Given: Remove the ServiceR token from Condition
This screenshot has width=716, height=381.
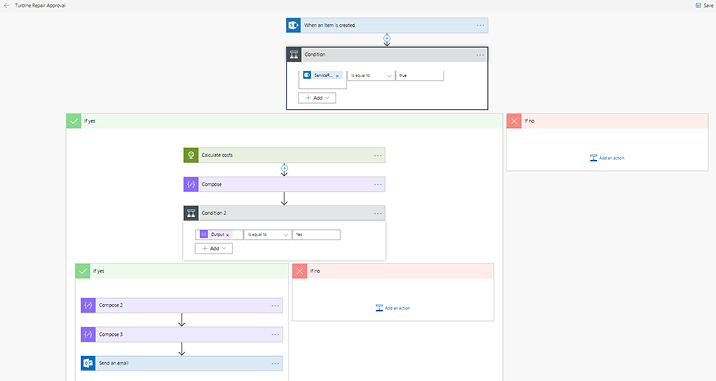Looking at the screenshot, I should tap(337, 76).
